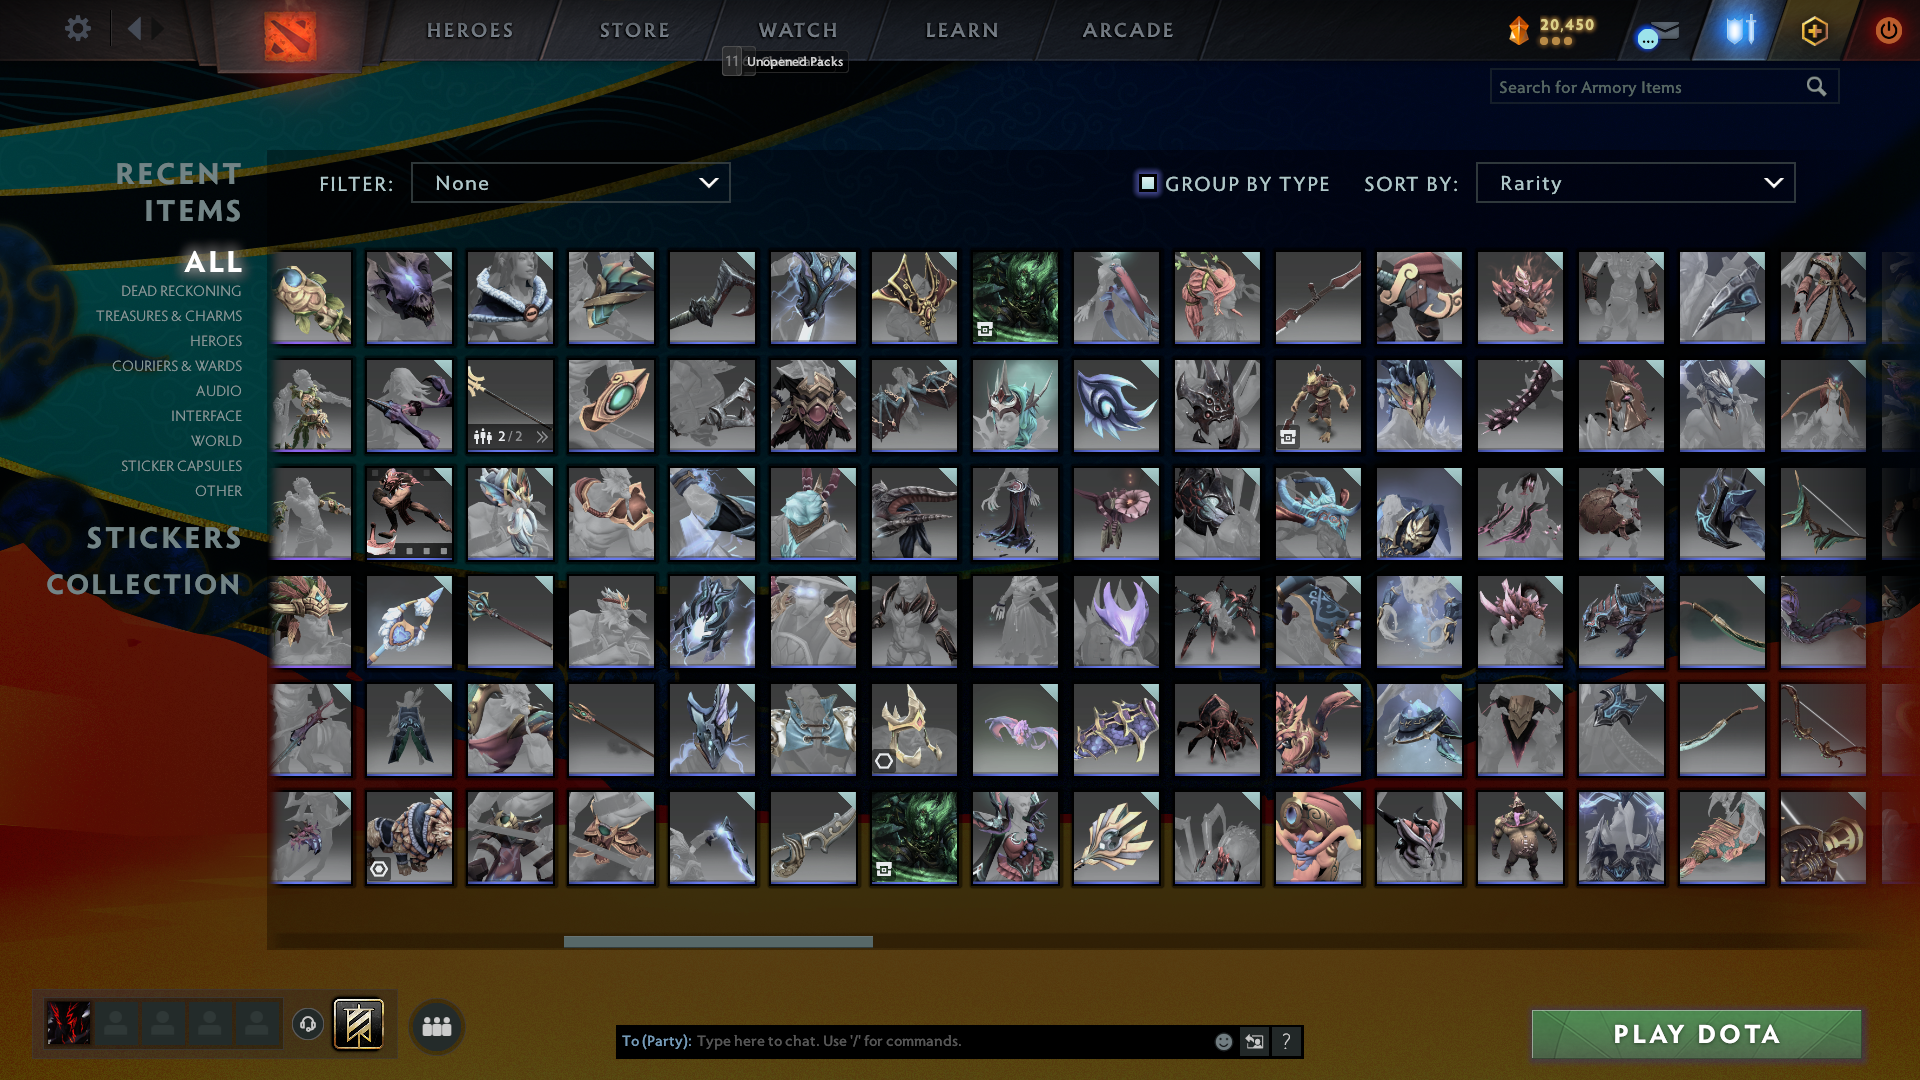
Task: Open the settings gear
Action: pos(77,29)
